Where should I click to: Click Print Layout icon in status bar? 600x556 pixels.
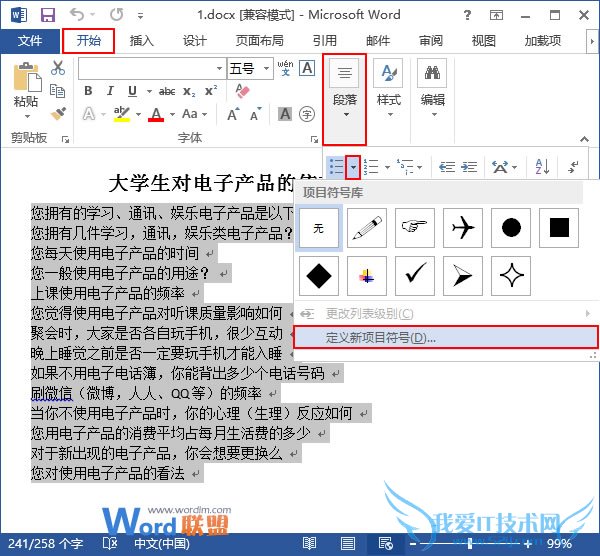348,543
